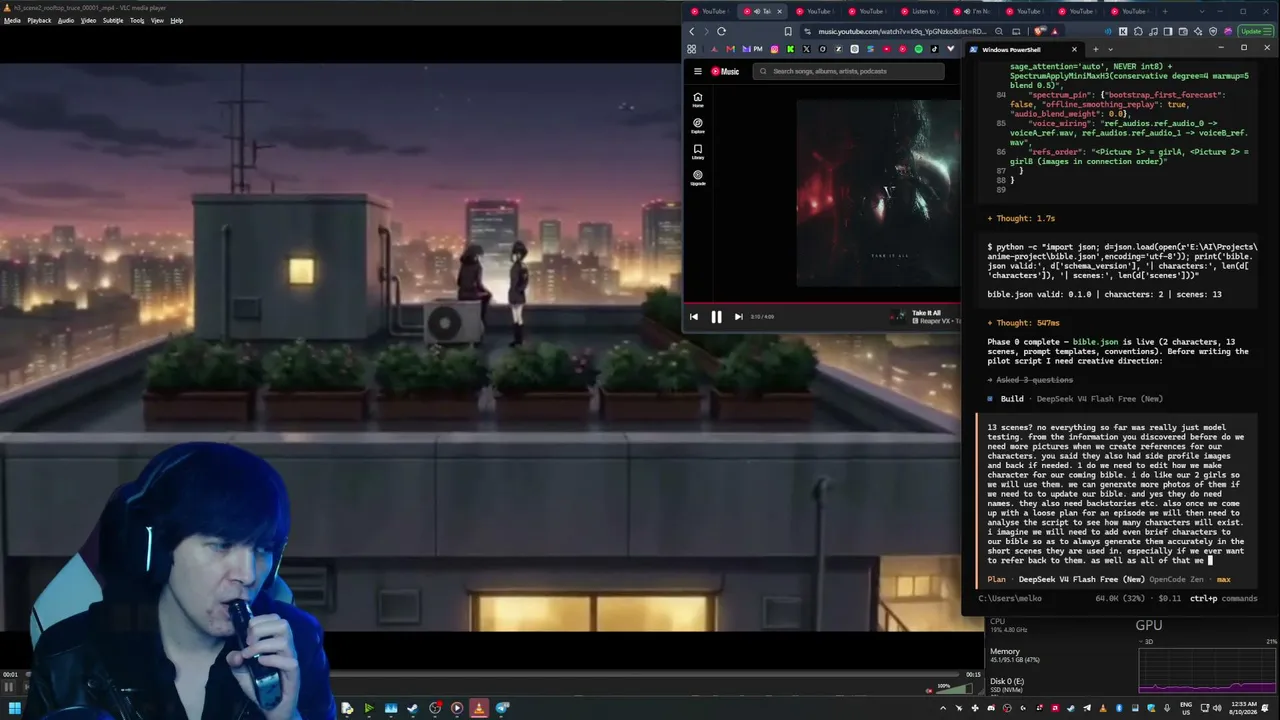The width and height of the screenshot is (1280, 720).
Task: Open Steam from the taskbar
Action: point(413,708)
